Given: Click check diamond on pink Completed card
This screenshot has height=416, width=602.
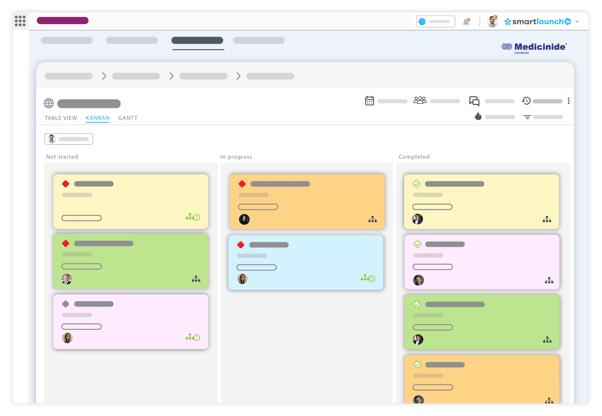Looking at the screenshot, I should (x=417, y=244).
